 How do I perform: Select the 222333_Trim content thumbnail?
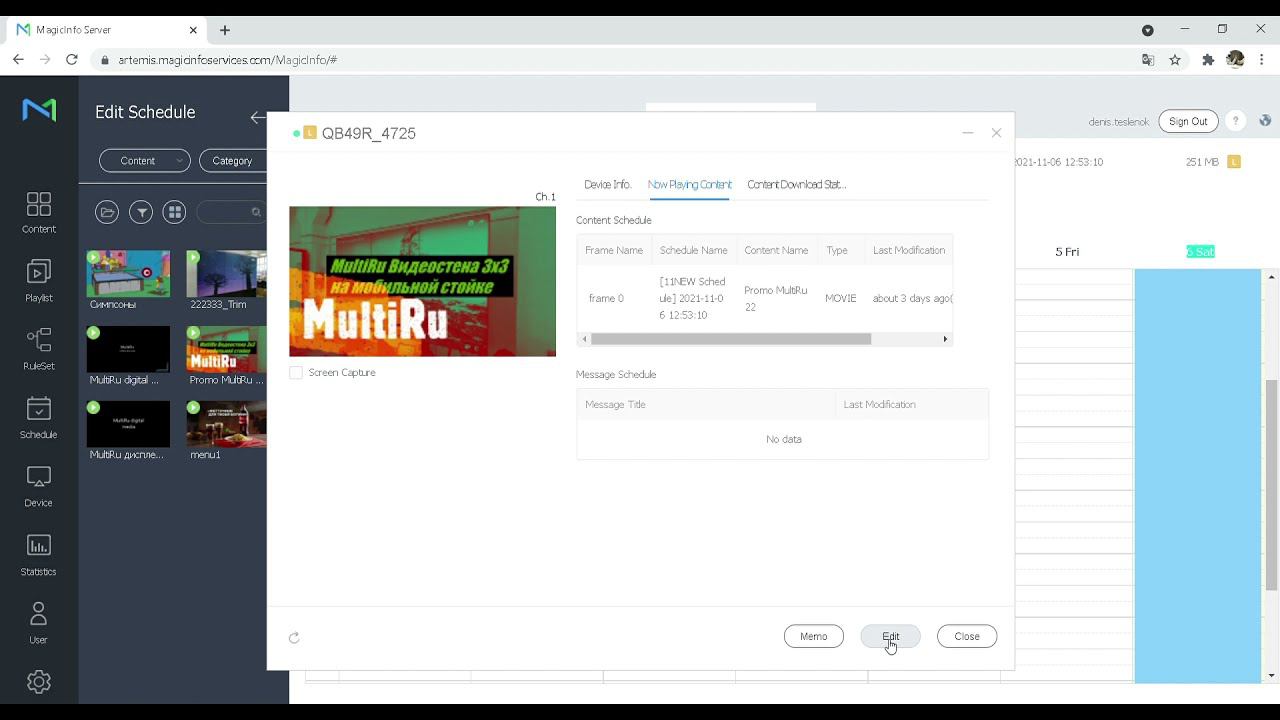[x=226, y=273]
